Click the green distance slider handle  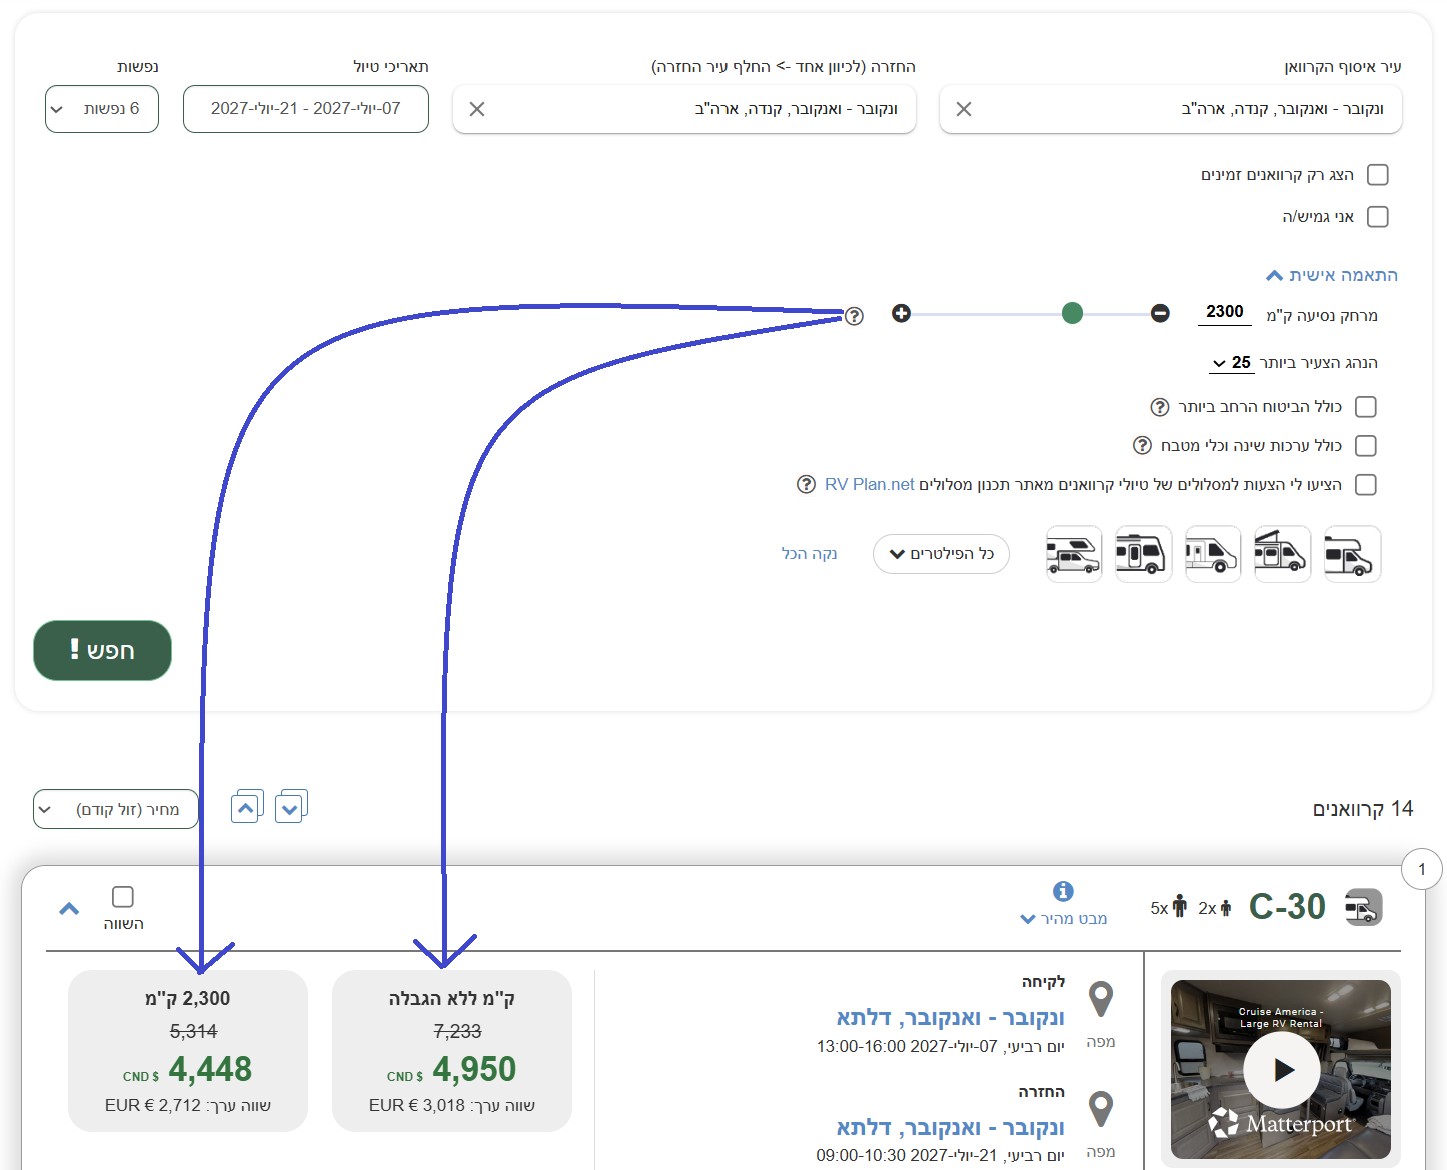tap(1072, 314)
